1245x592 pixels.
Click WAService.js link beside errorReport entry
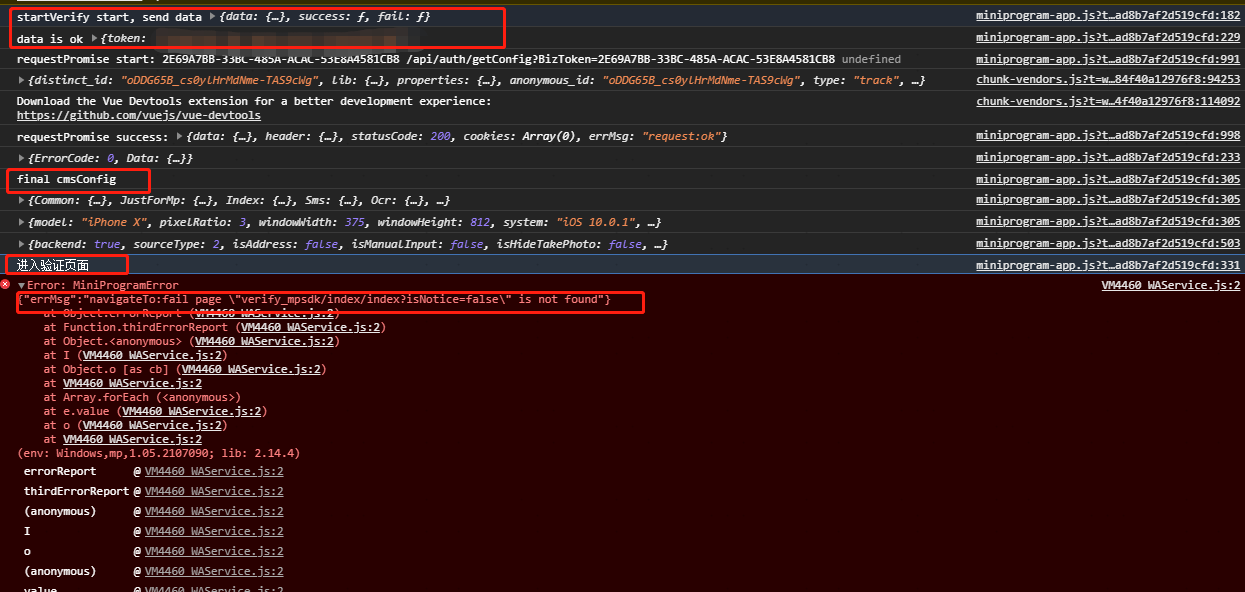click(x=213, y=471)
